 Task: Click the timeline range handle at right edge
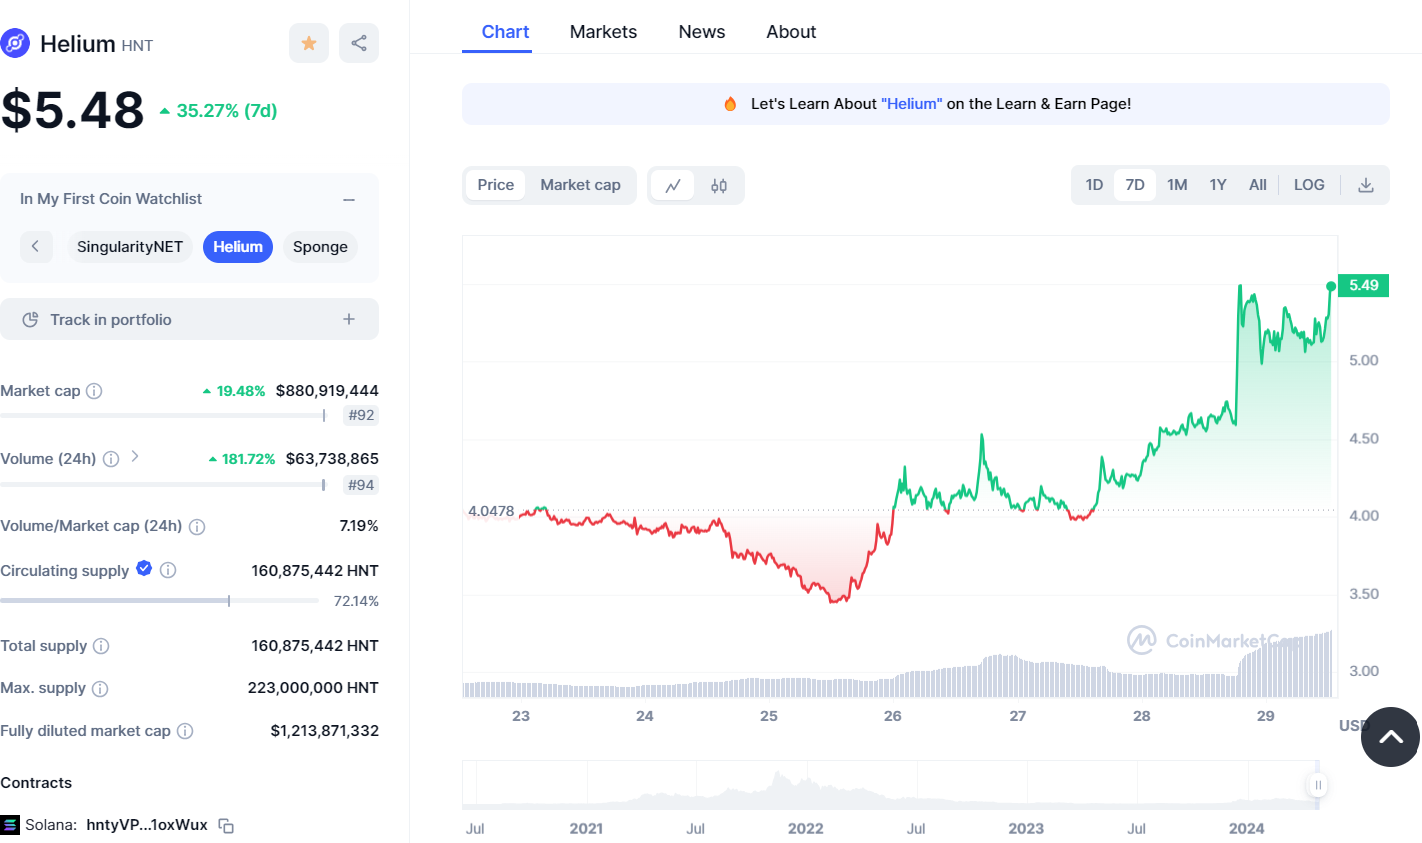pos(1318,785)
